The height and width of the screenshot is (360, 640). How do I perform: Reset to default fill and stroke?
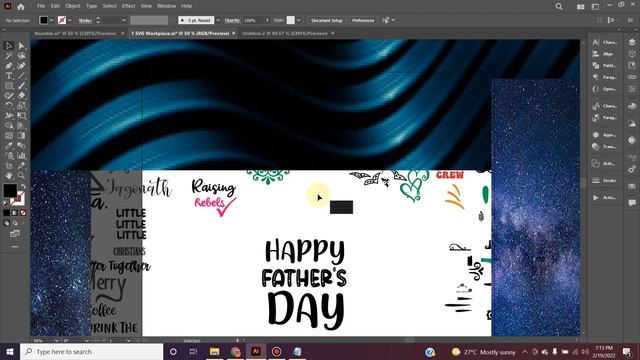(6, 202)
